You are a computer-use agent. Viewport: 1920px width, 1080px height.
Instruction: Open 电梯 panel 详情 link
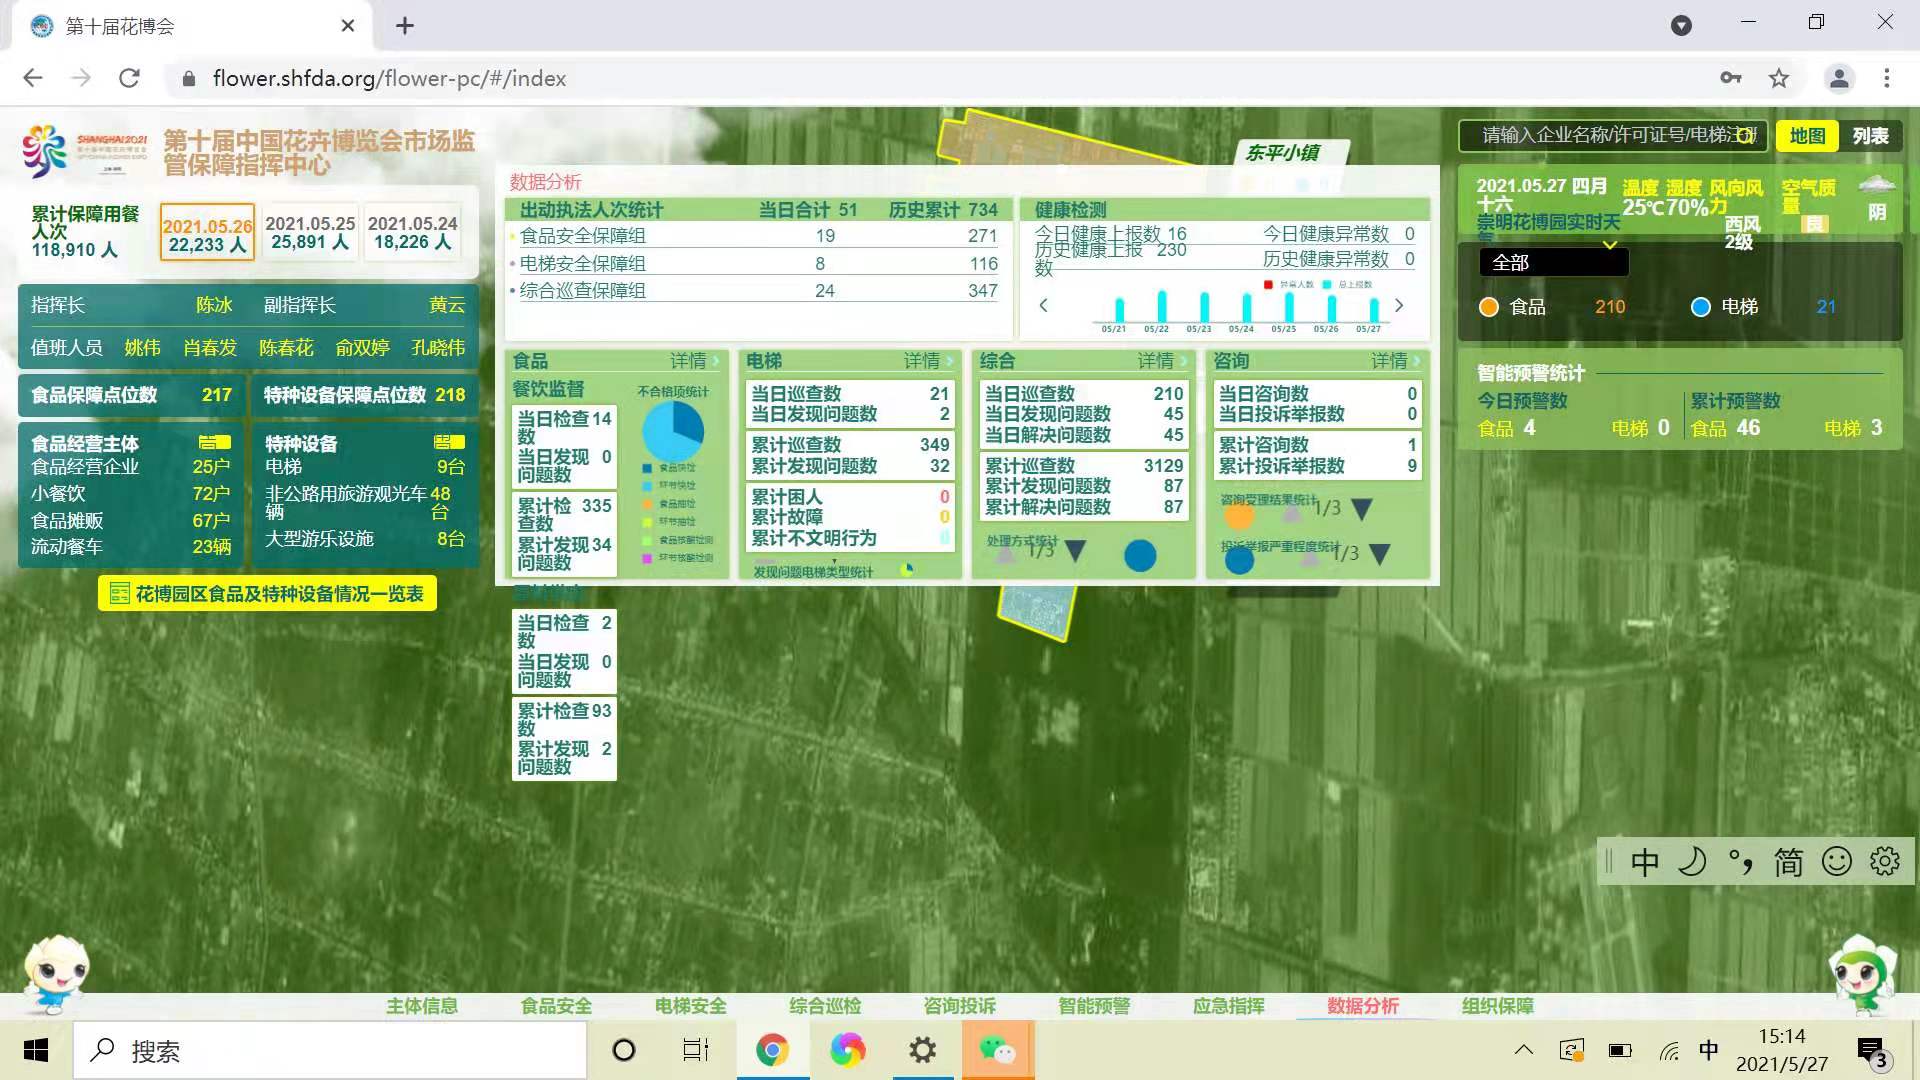(928, 361)
